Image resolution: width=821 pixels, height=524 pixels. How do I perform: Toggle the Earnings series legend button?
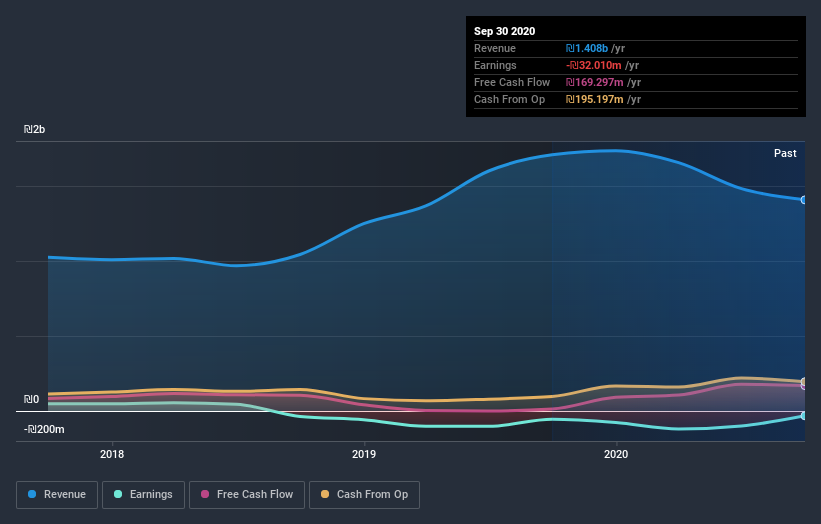pos(143,495)
